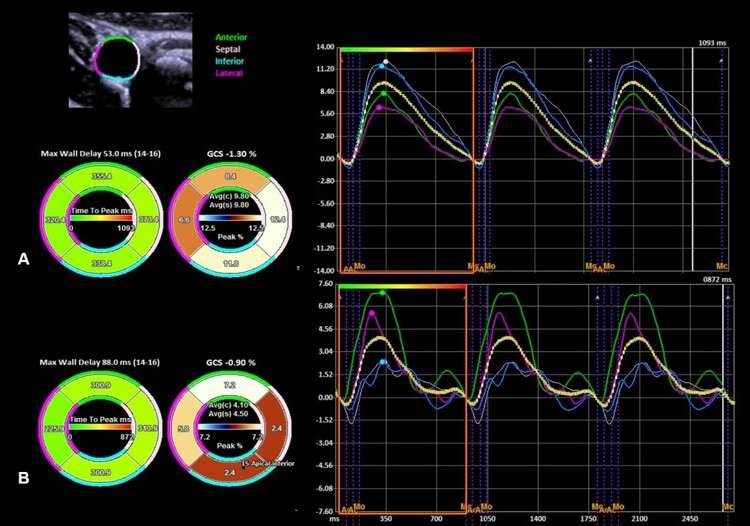Click the white vertical time cursor in top graph
This screenshot has width=750, height=526.
click(693, 158)
